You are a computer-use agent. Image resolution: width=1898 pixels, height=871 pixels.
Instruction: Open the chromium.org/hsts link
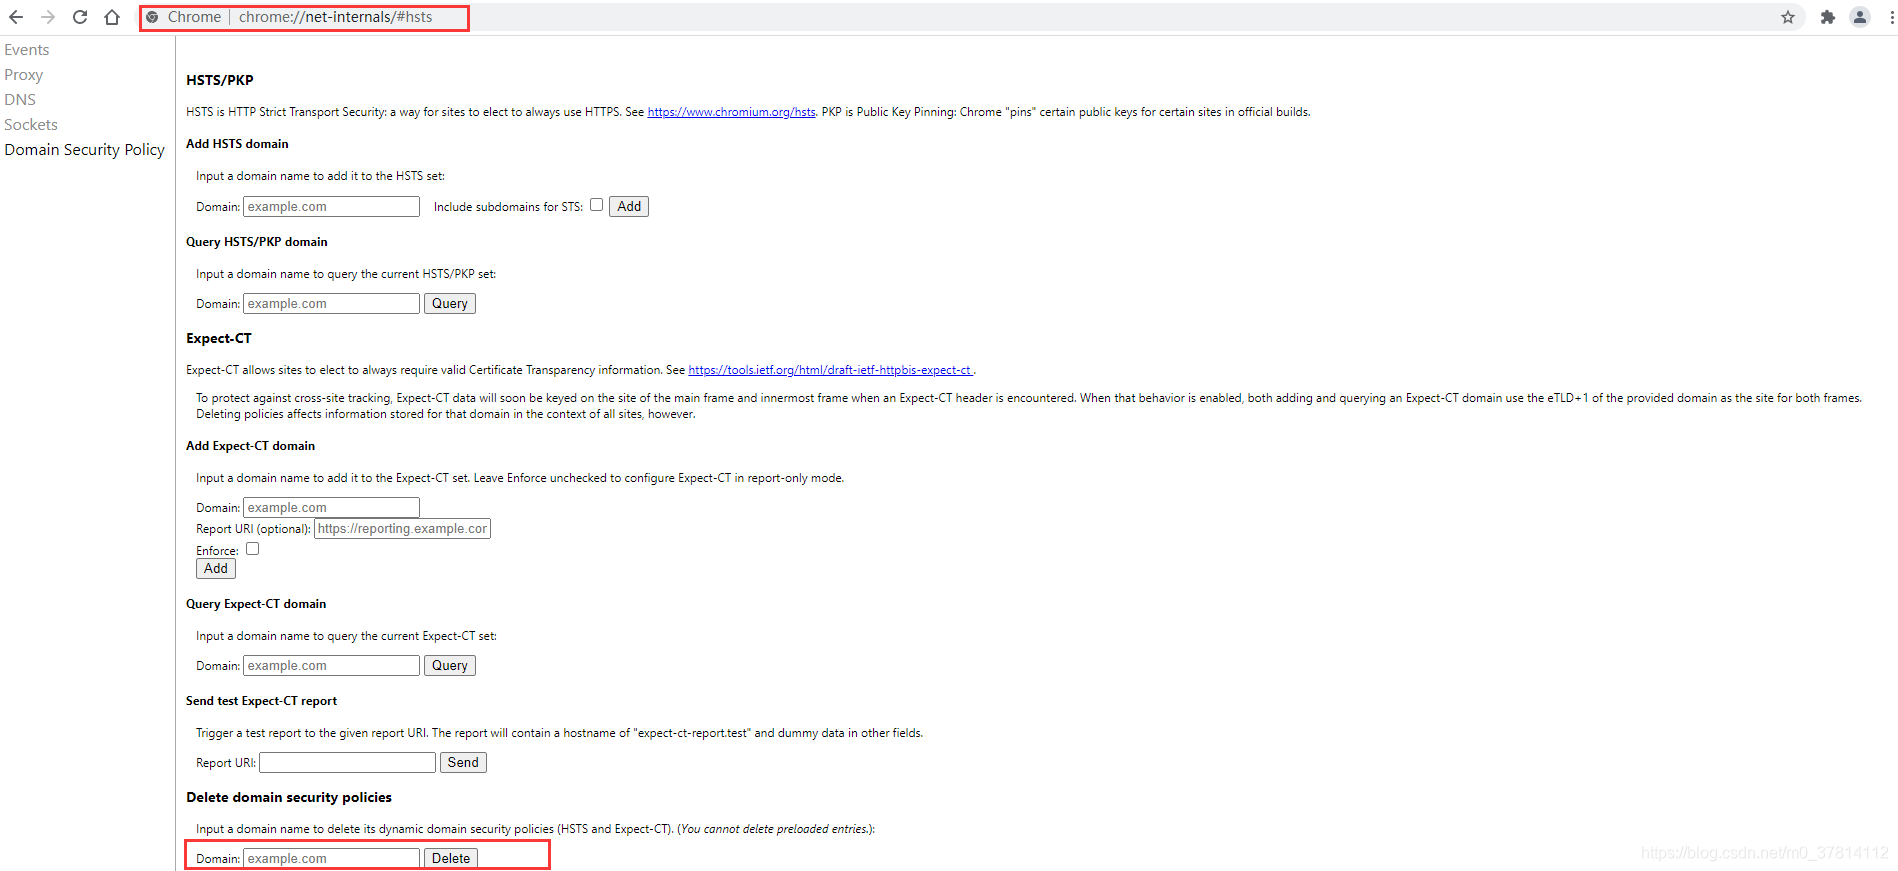pos(731,112)
